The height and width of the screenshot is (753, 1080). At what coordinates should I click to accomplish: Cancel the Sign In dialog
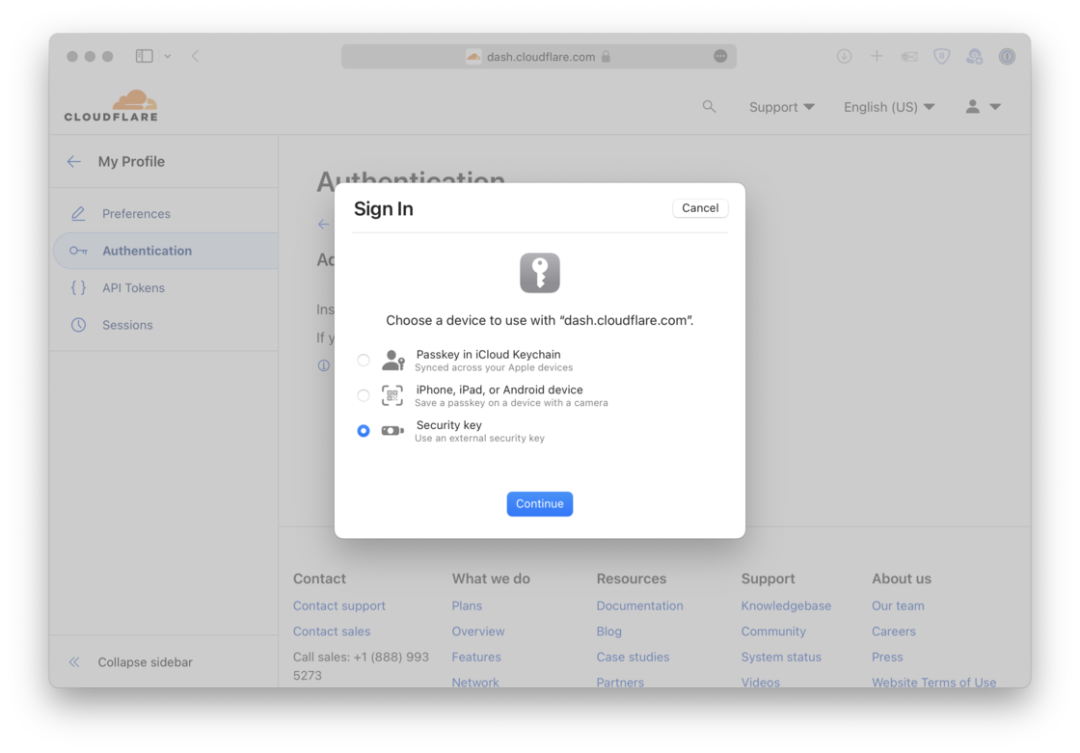pyautogui.click(x=700, y=208)
